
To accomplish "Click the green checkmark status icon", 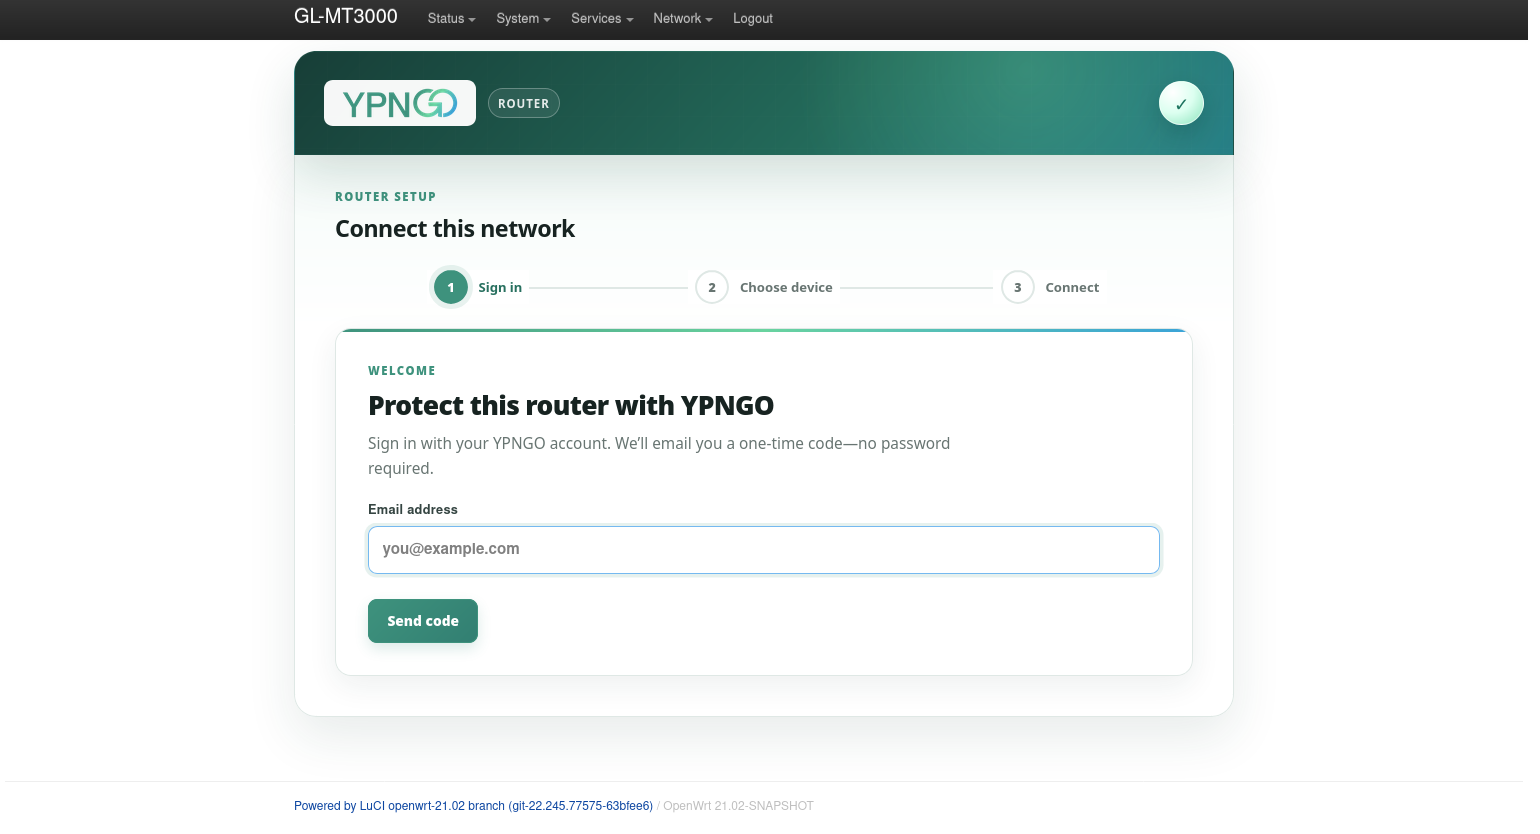I will [x=1181, y=103].
